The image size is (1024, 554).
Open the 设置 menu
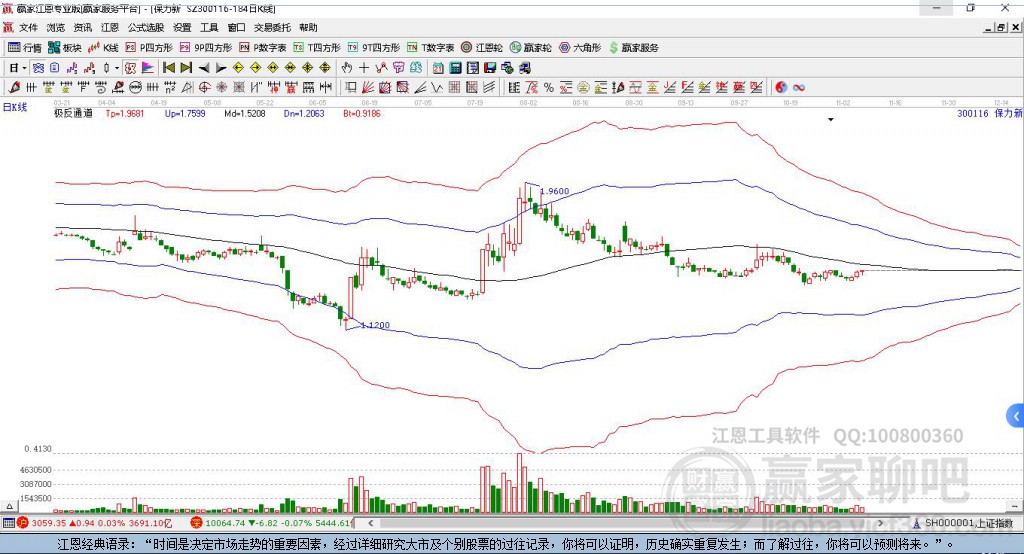pos(182,27)
